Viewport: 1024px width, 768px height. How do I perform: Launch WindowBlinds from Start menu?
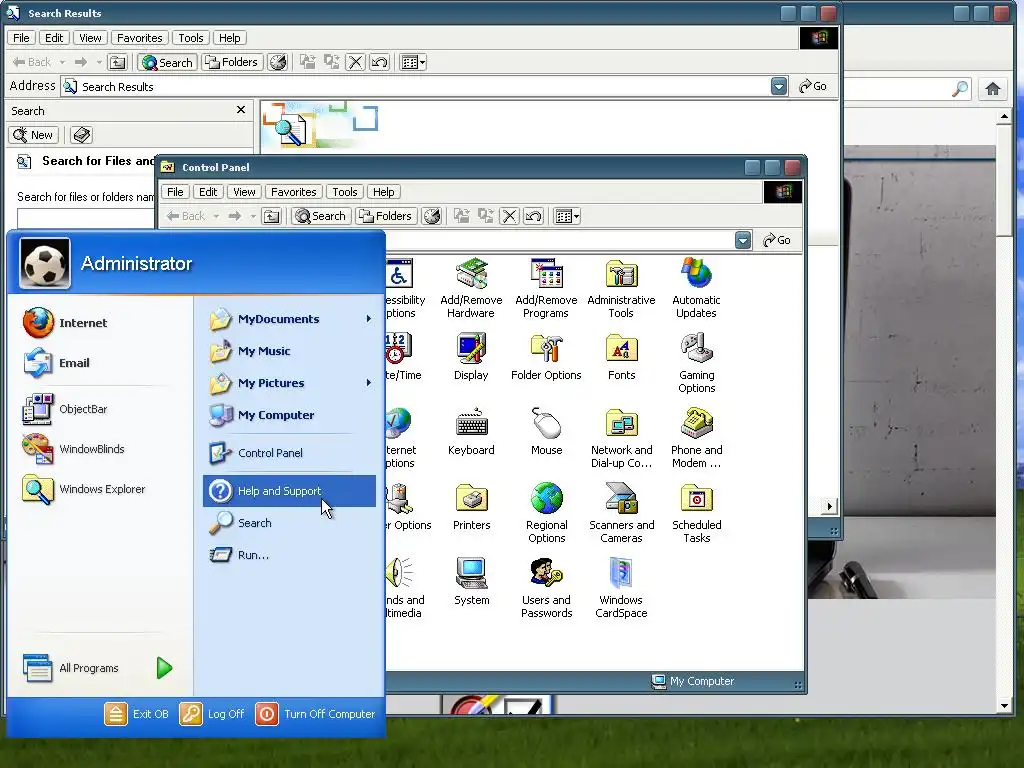click(72, 449)
